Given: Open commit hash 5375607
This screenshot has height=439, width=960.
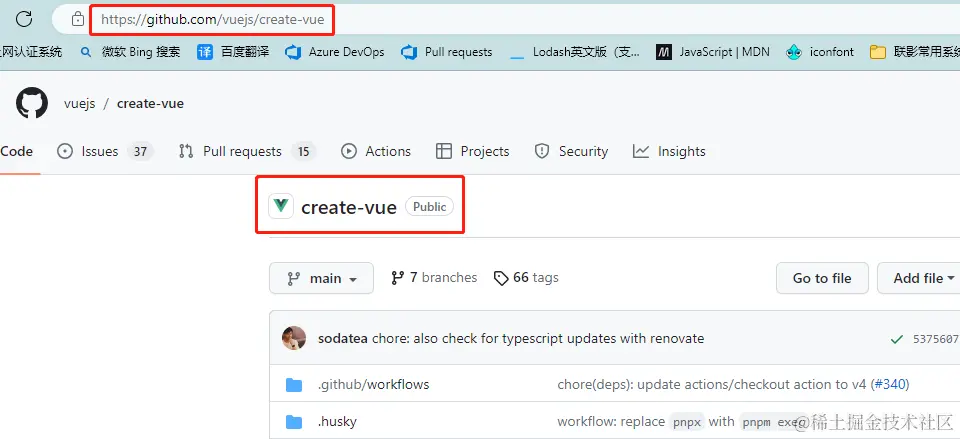Looking at the screenshot, I should pyautogui.click(x=936, y=339).
